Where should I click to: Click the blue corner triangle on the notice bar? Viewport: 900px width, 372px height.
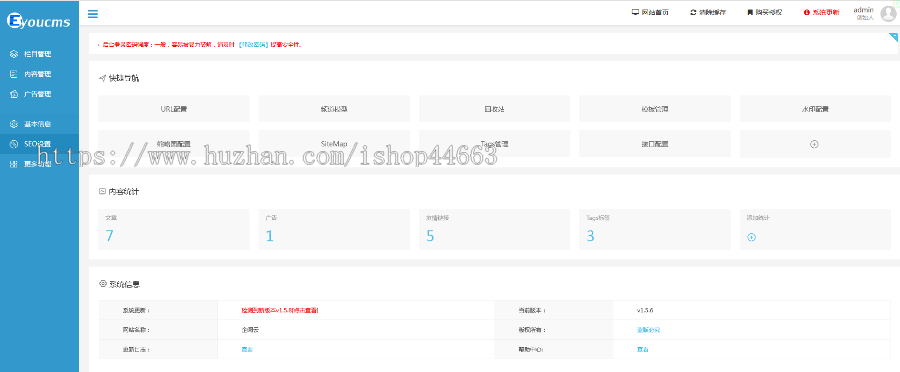(894, 37)
